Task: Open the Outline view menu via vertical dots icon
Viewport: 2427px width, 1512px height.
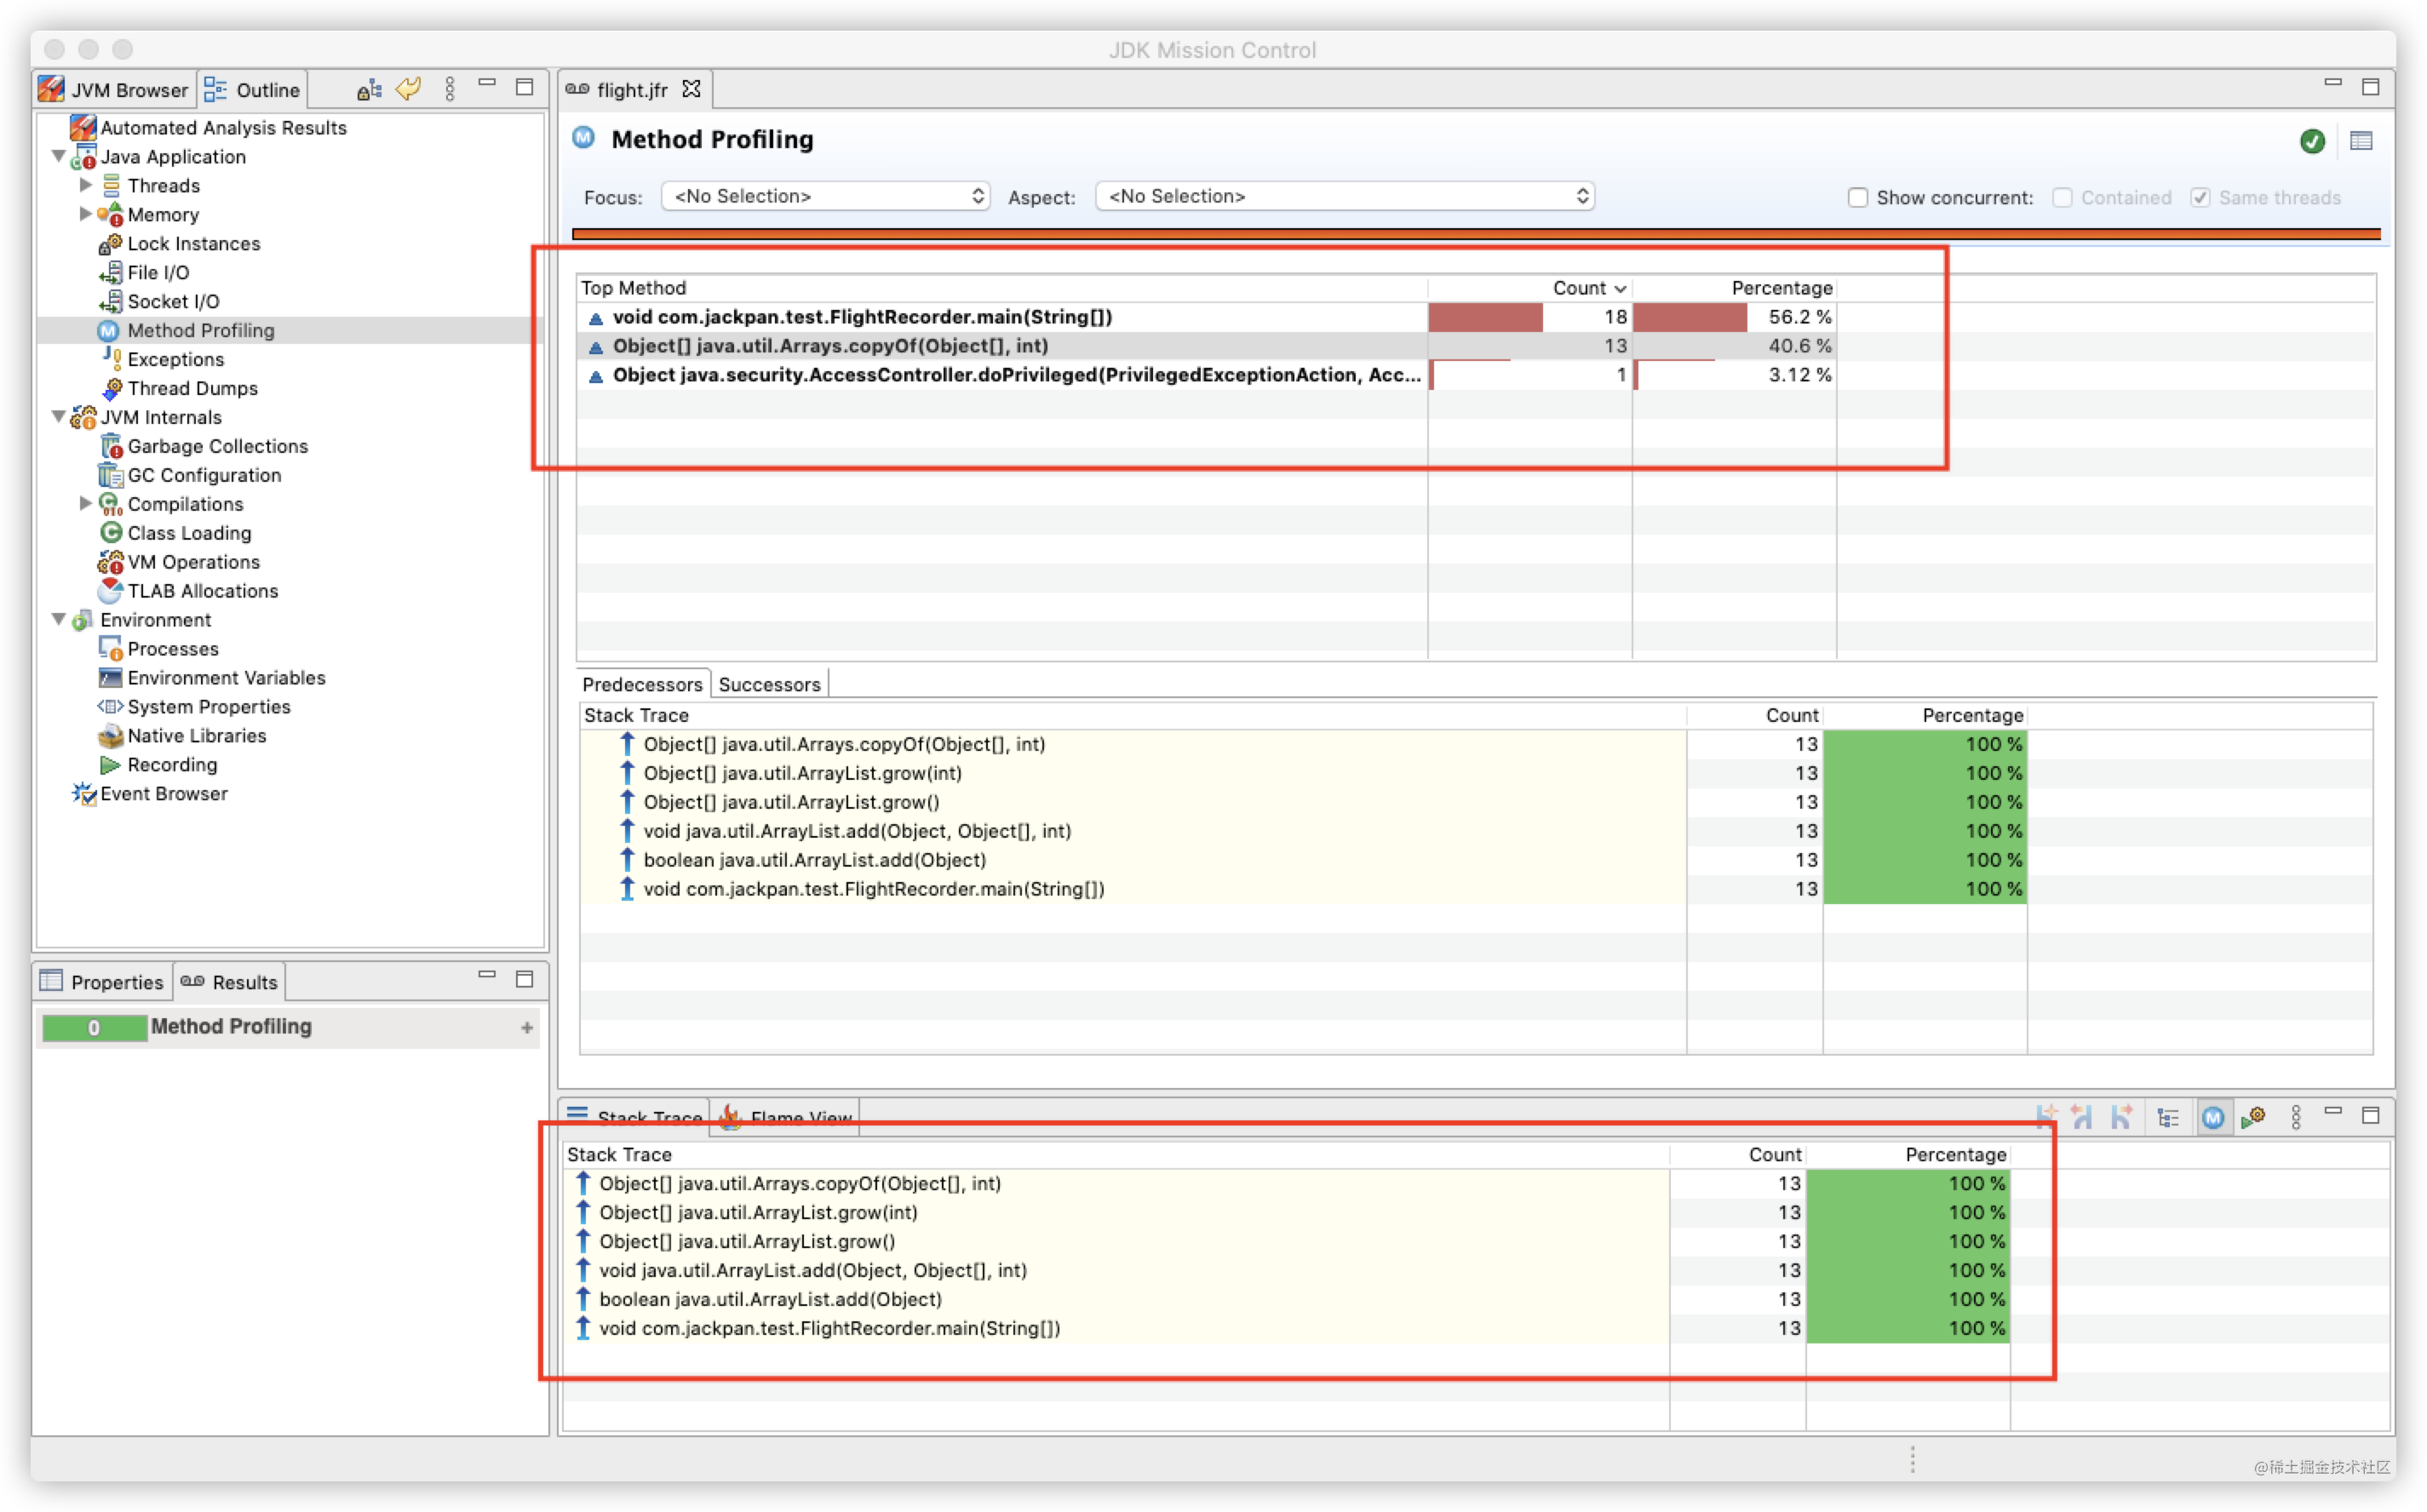Action: click(450, 88)
